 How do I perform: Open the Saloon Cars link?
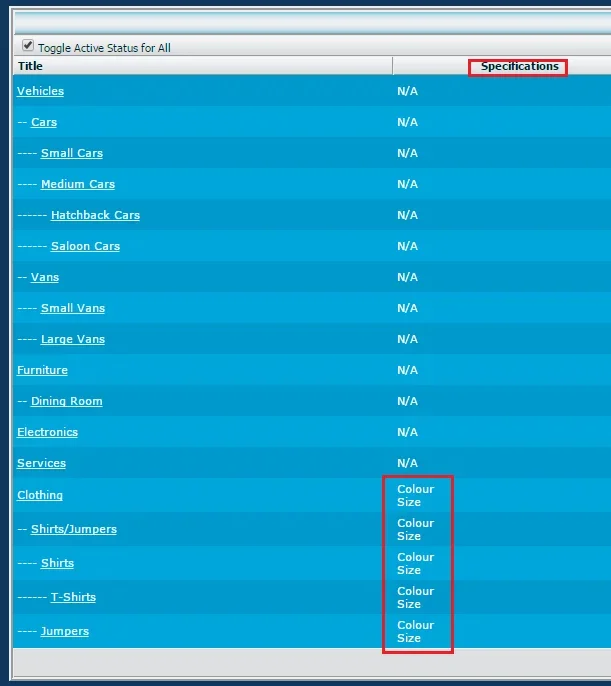click(85, 246)
